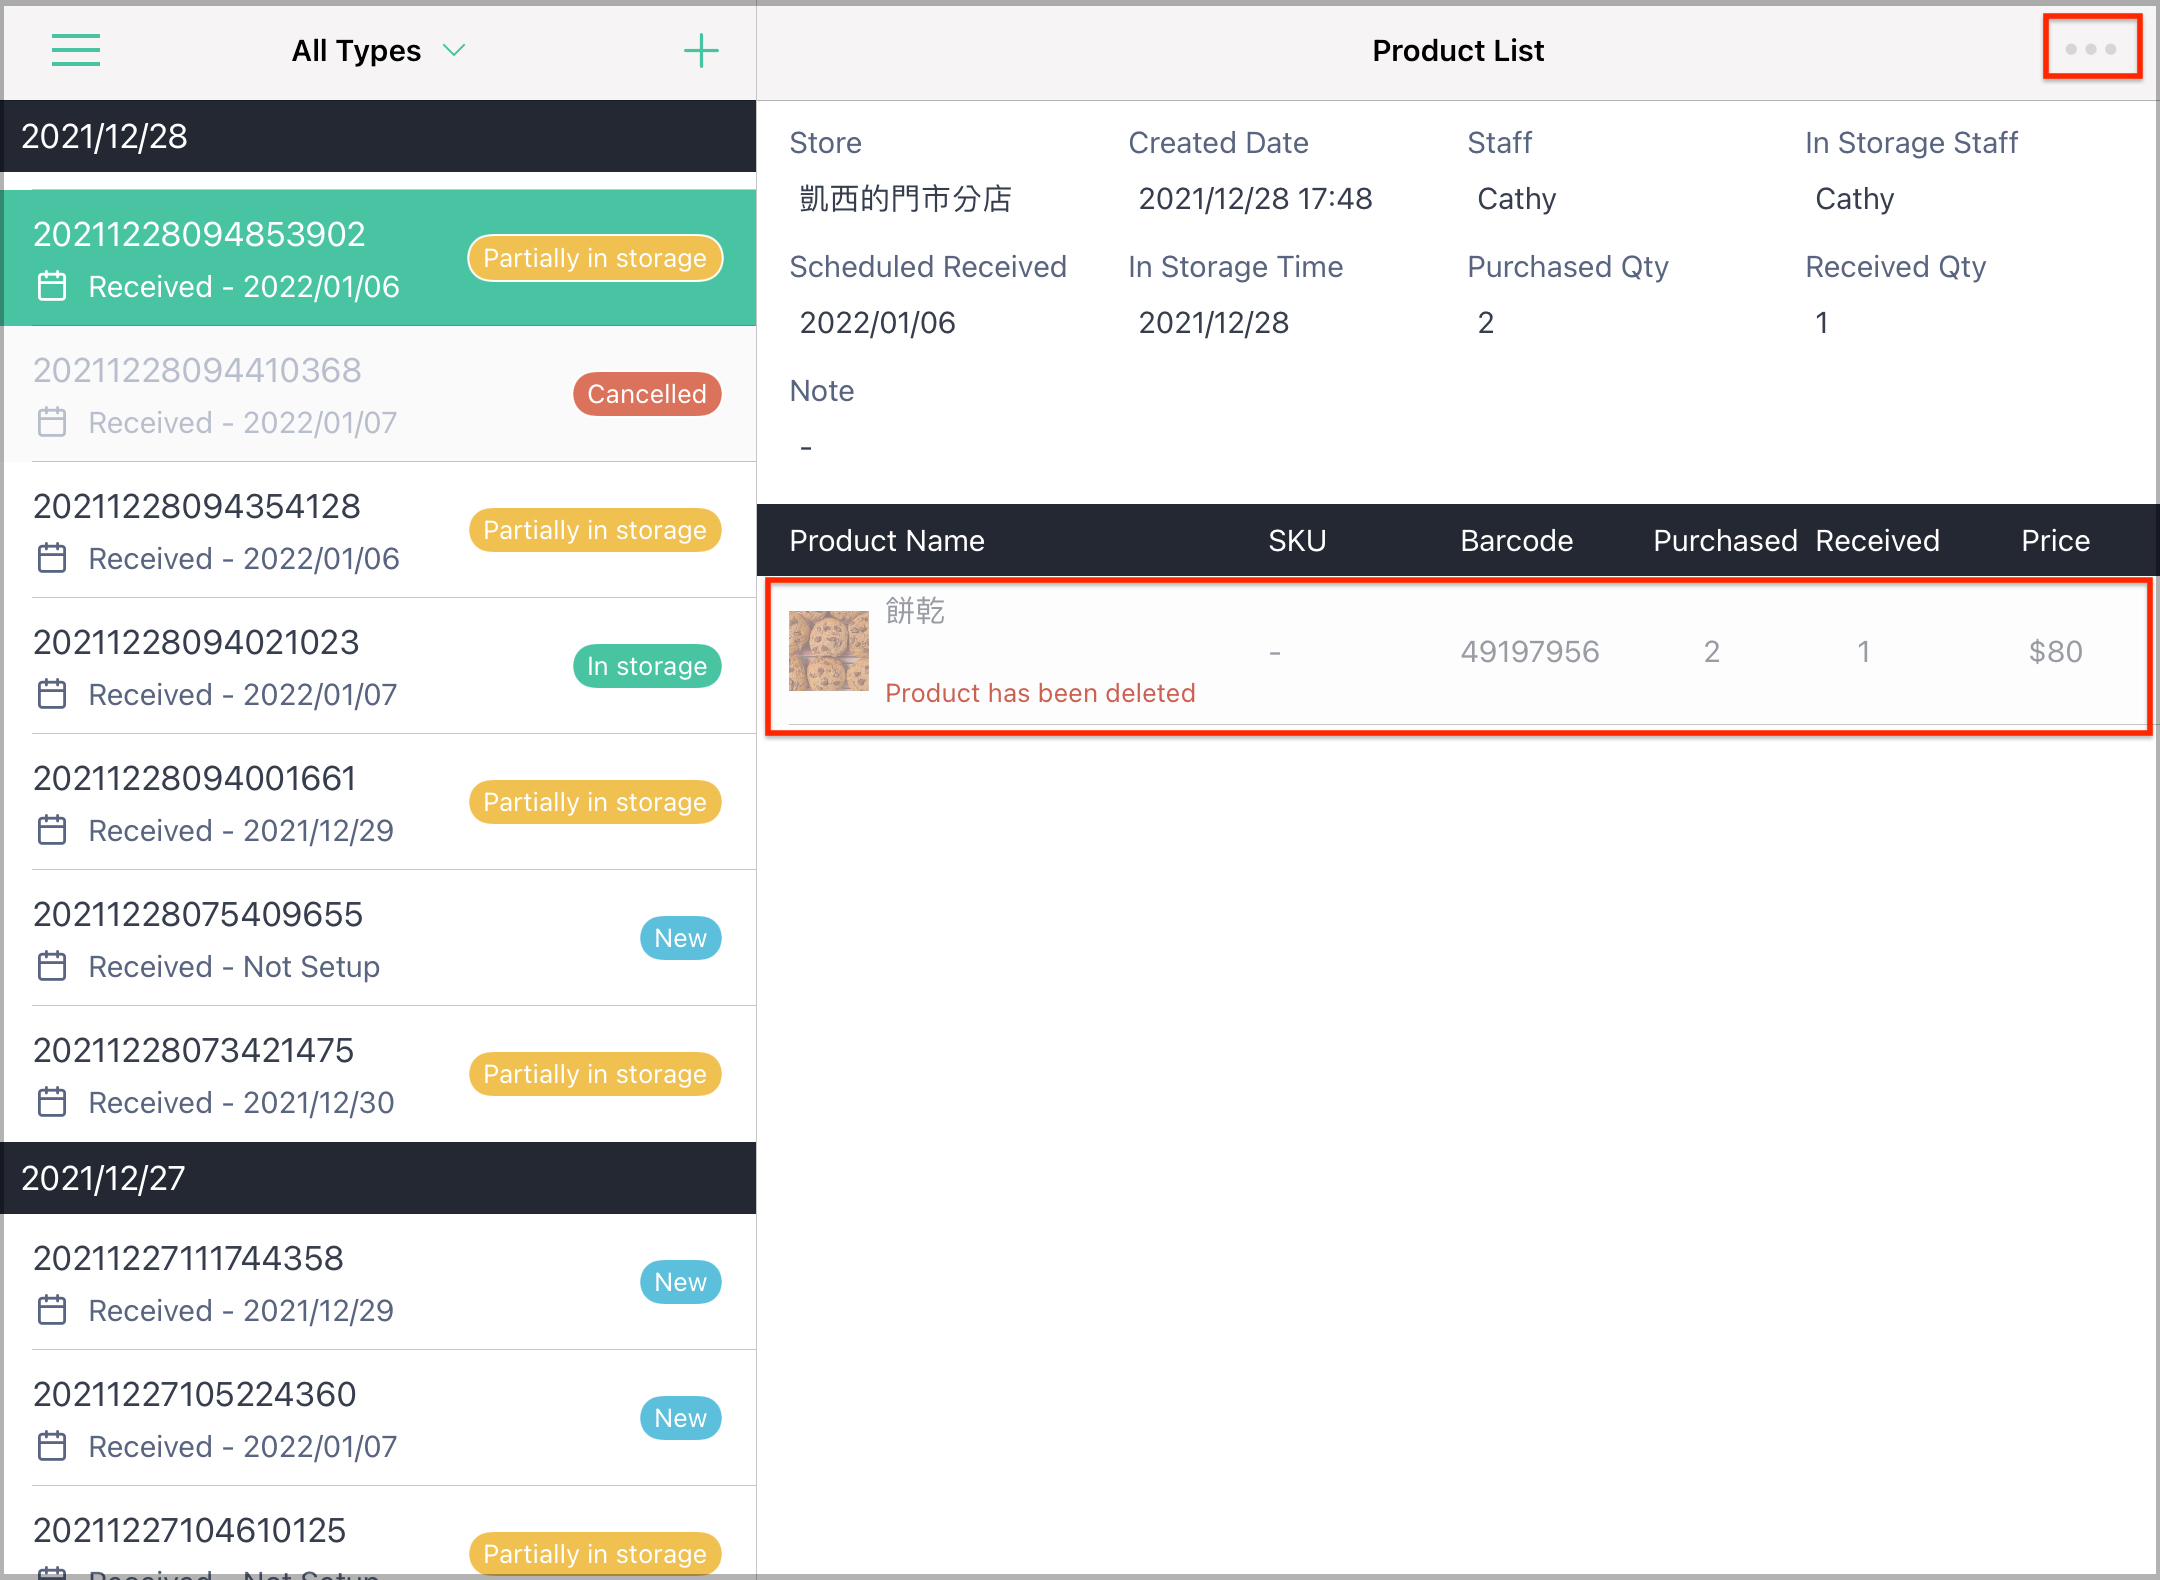The image size is (2160, 1580).
Task: Open order 20211227111744358
Action: tap(379, 1282)
